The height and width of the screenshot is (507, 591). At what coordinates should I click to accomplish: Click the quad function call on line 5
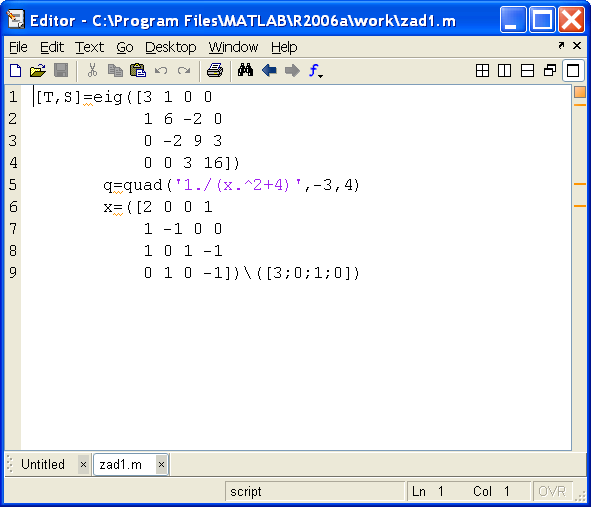(143, 185)
